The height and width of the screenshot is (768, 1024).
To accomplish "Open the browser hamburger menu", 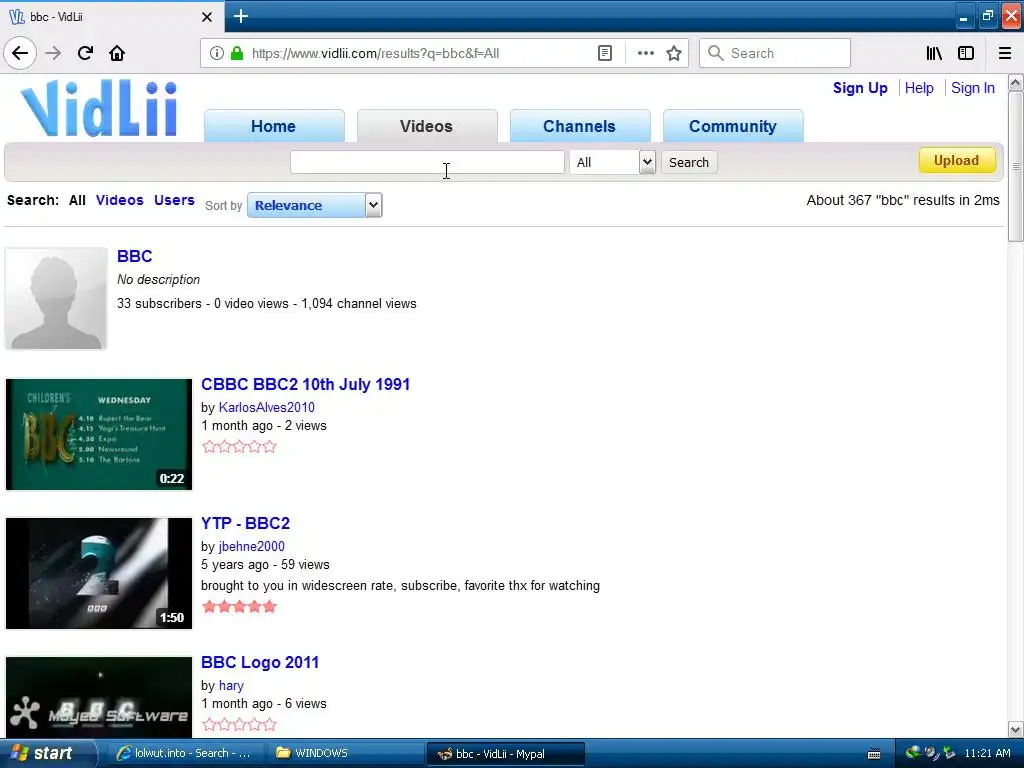I will click(1005, 53).
